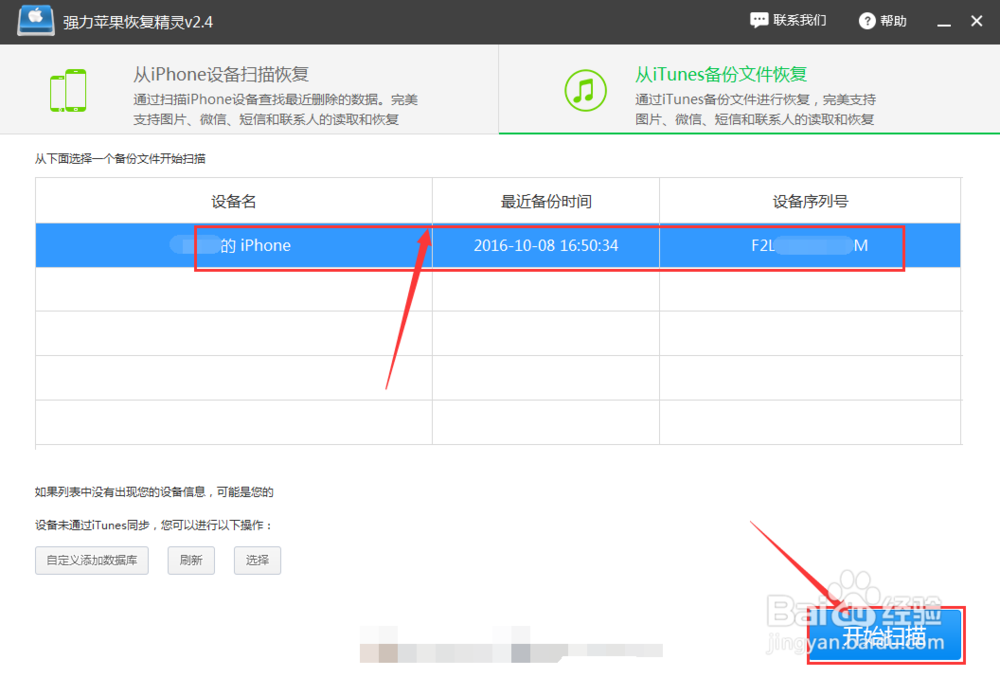
Task: Click the 刷新 refresh button
Action: (x=191, y=560)
